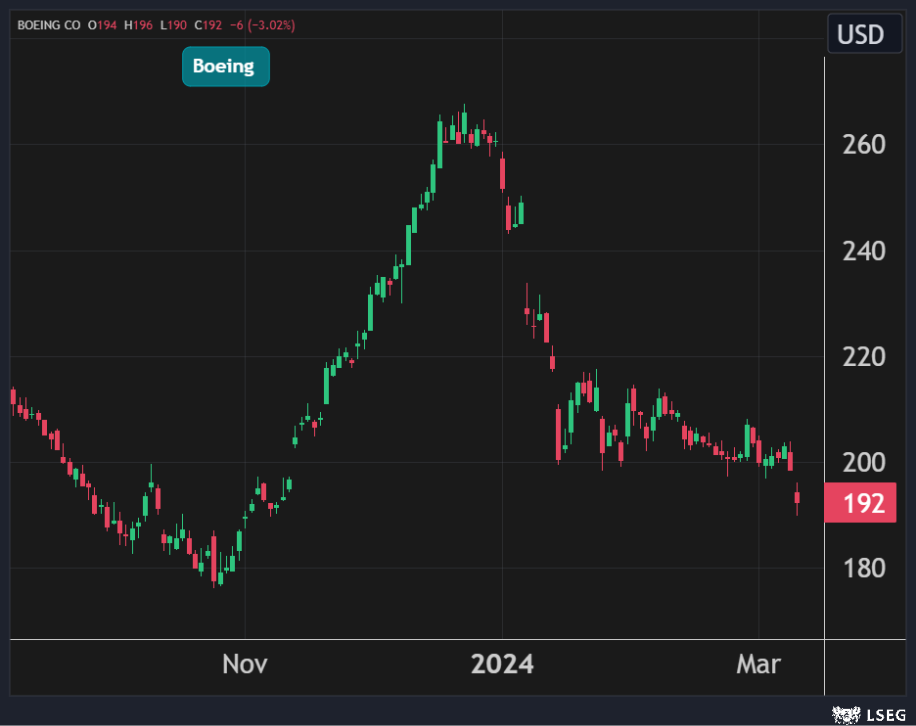The width and height of the screenshot is (916, 726).
Task: Select the Mar time axis label
Action: (x=759, y=664)
